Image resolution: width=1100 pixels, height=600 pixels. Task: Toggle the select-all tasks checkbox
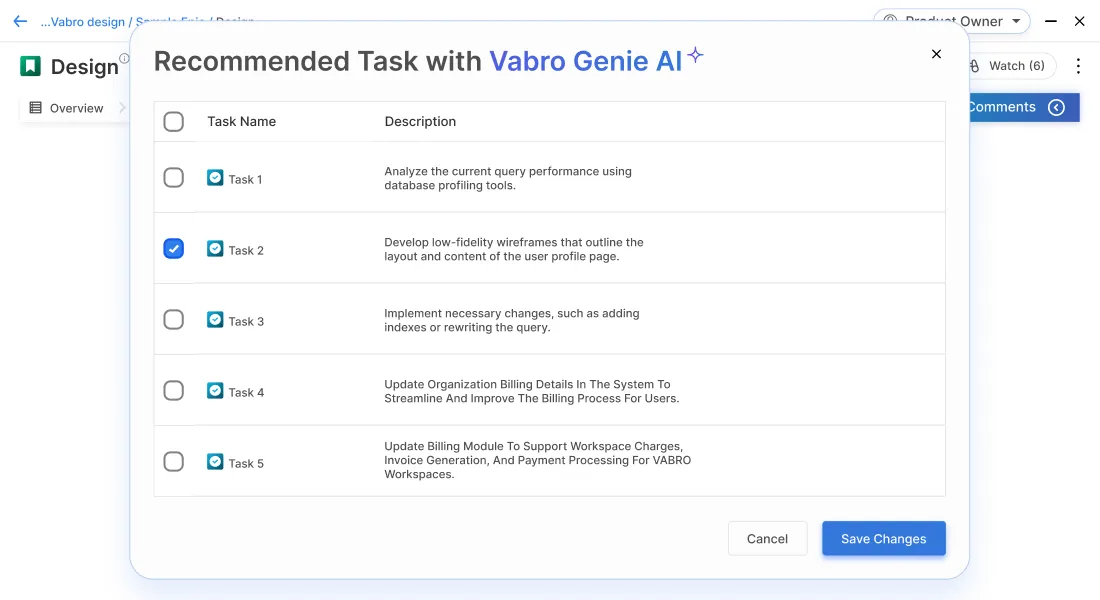point(174,122)
